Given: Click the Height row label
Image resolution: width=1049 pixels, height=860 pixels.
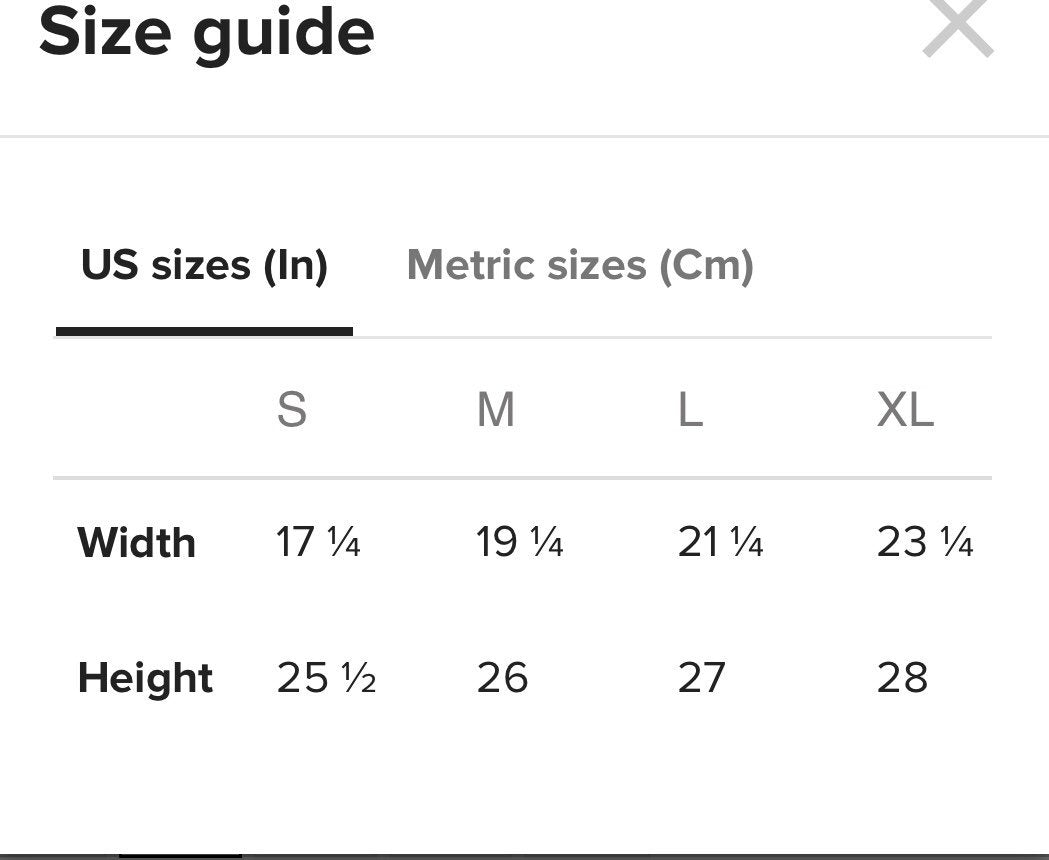Looking at the screenshot, I should pyautogui.click(x=145, y=677).
